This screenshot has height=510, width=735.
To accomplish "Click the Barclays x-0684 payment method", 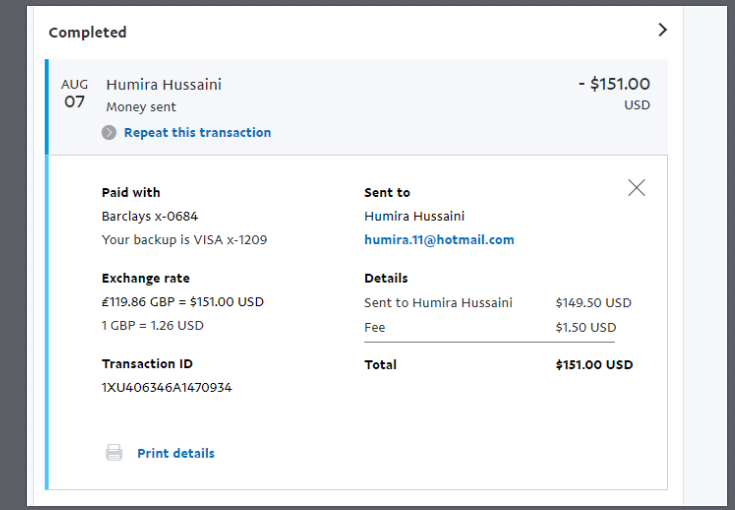I will coord(150,216).
